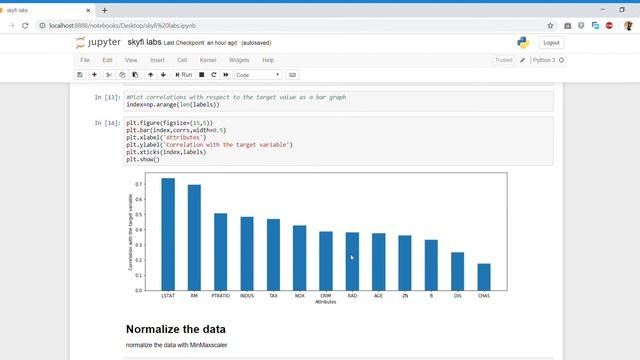Viewport: 640px width, 360px height.
Task: Click the address bar URL
Action: 122,25
